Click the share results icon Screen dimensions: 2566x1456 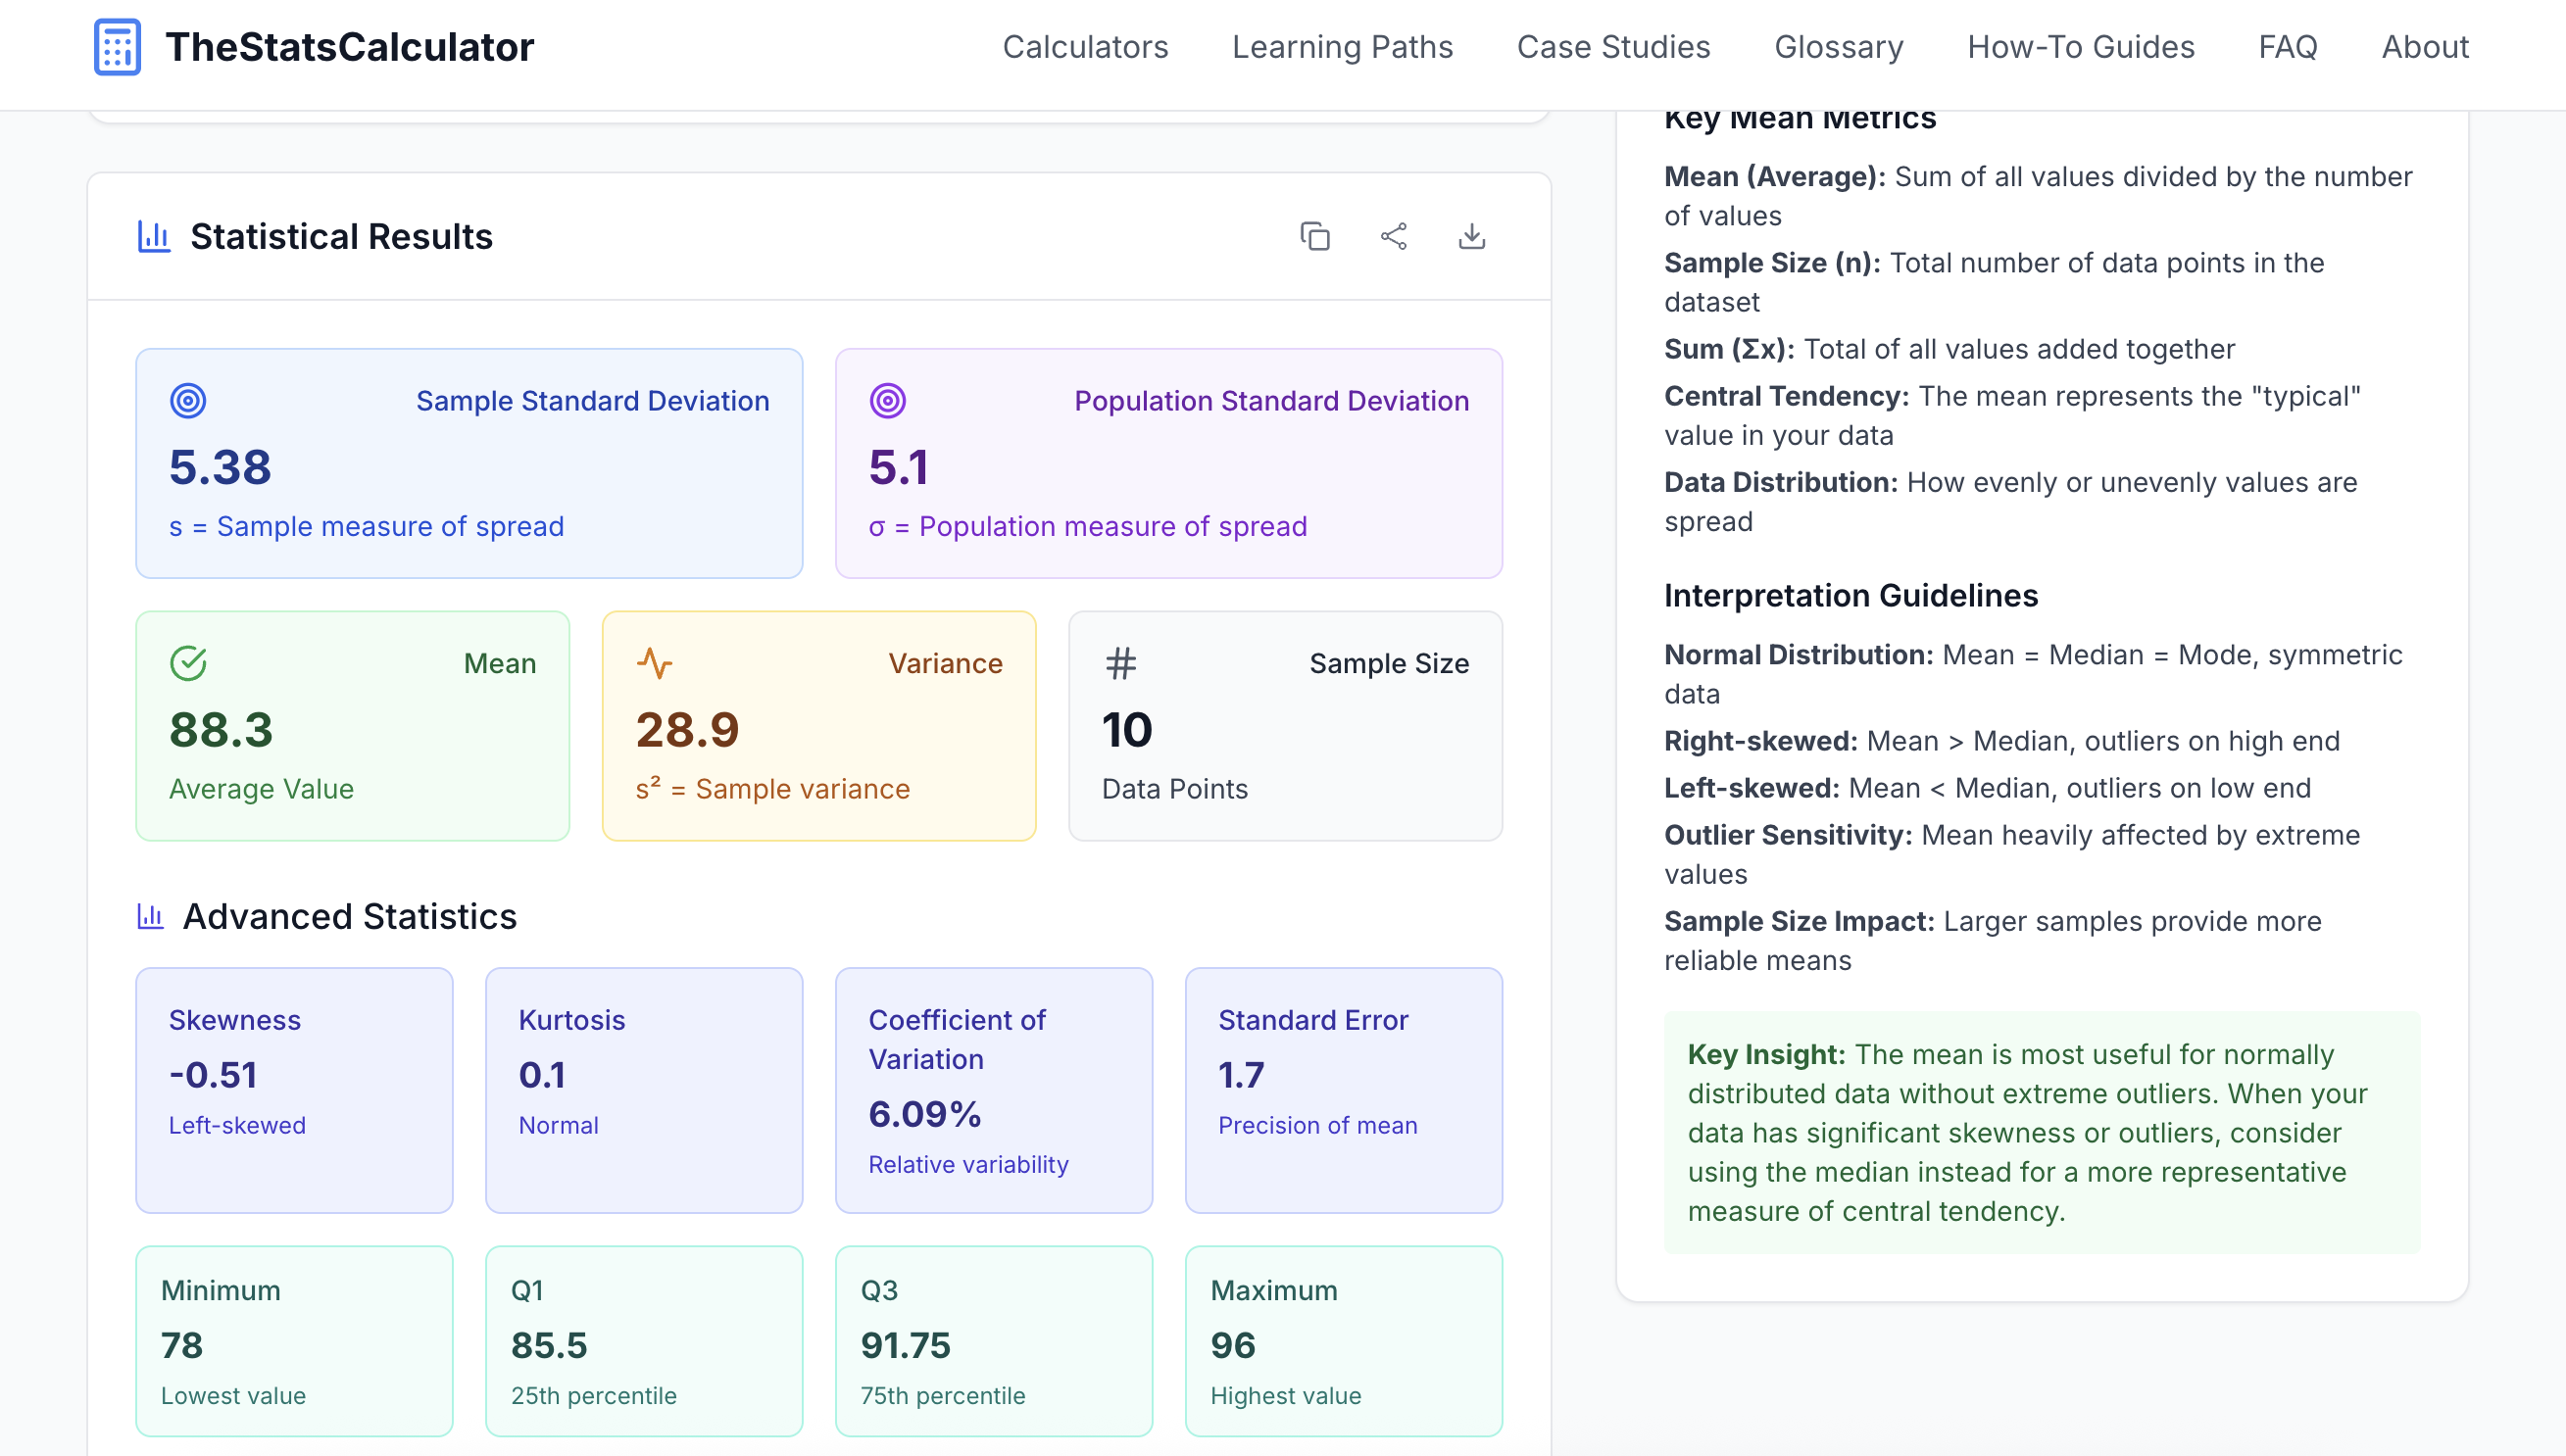coord(1393,237)
